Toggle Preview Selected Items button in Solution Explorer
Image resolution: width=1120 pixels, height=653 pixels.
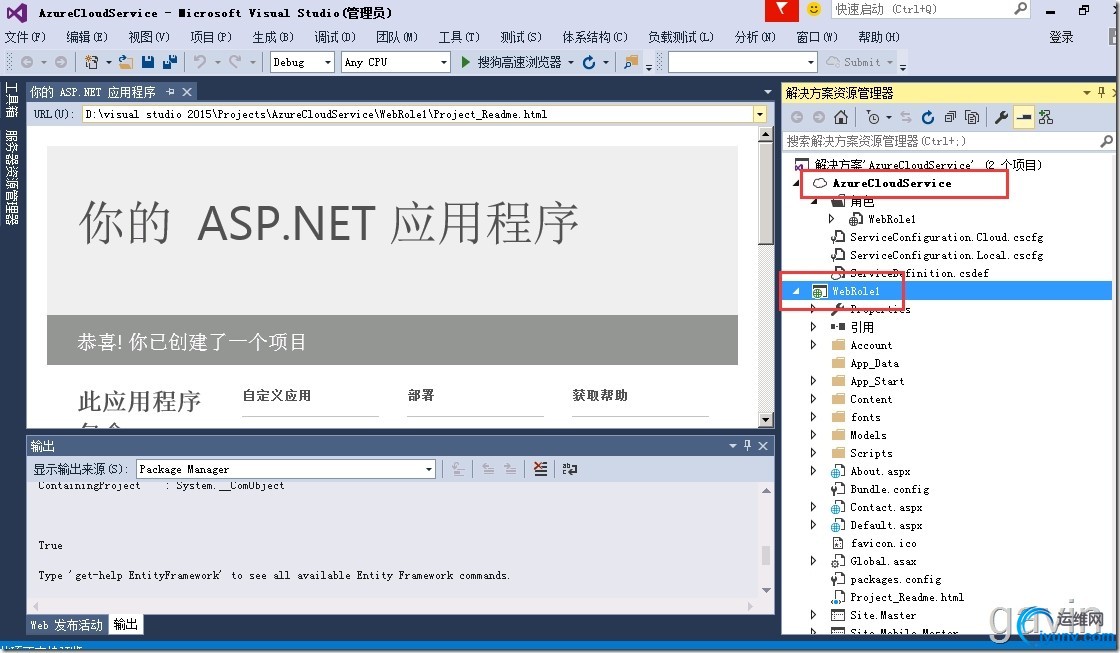(1024, 117)
